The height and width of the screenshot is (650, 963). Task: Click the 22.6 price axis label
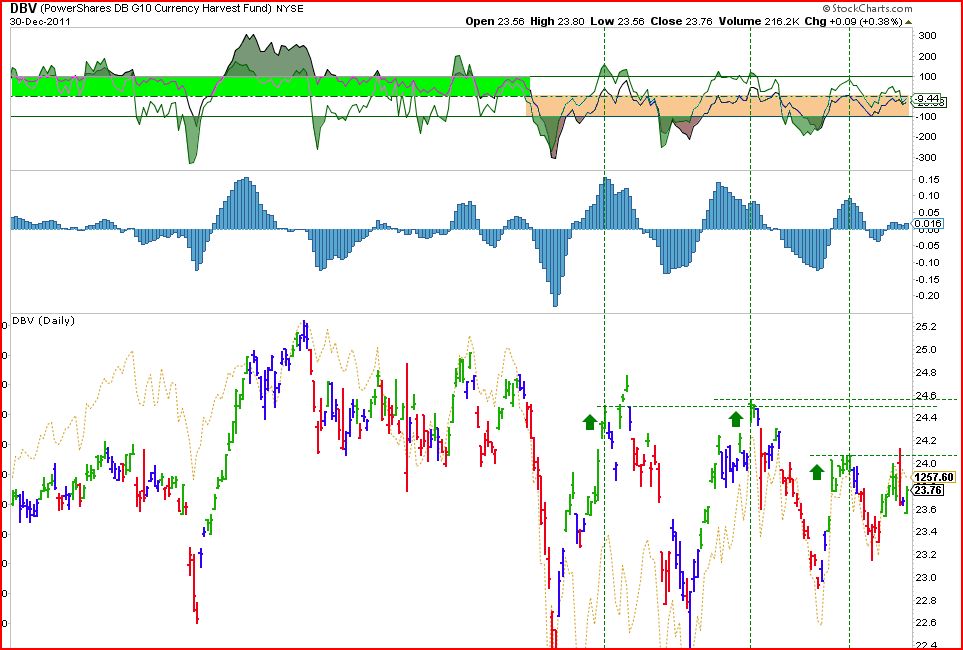(927, 622)
